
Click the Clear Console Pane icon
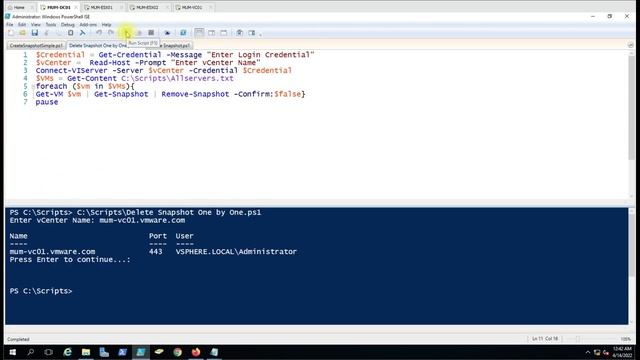coord(82,33)
